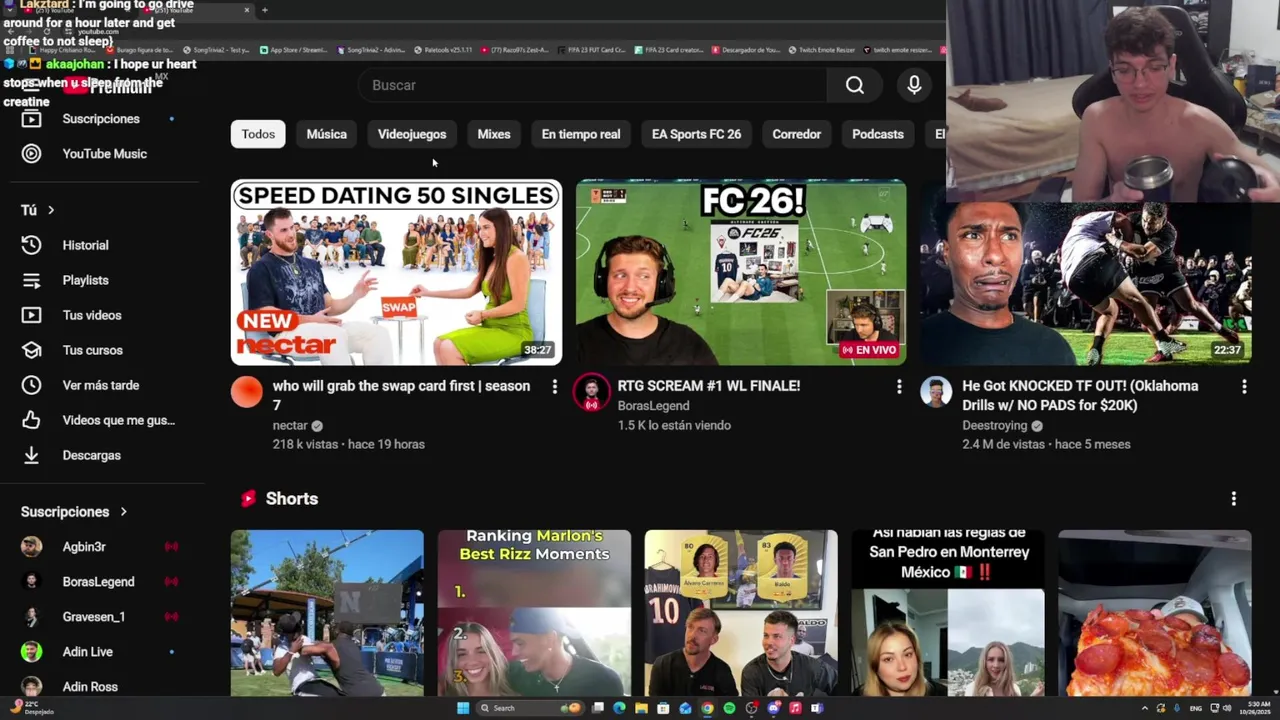Click the Buscar search field
This screenshot has width=1280, height=720.
(594, 85)
